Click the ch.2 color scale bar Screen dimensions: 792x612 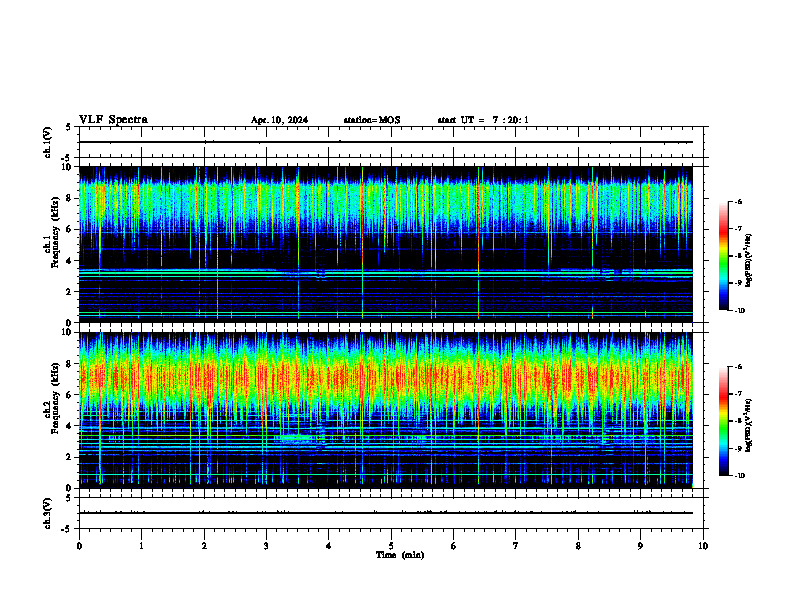pos(724,421)
